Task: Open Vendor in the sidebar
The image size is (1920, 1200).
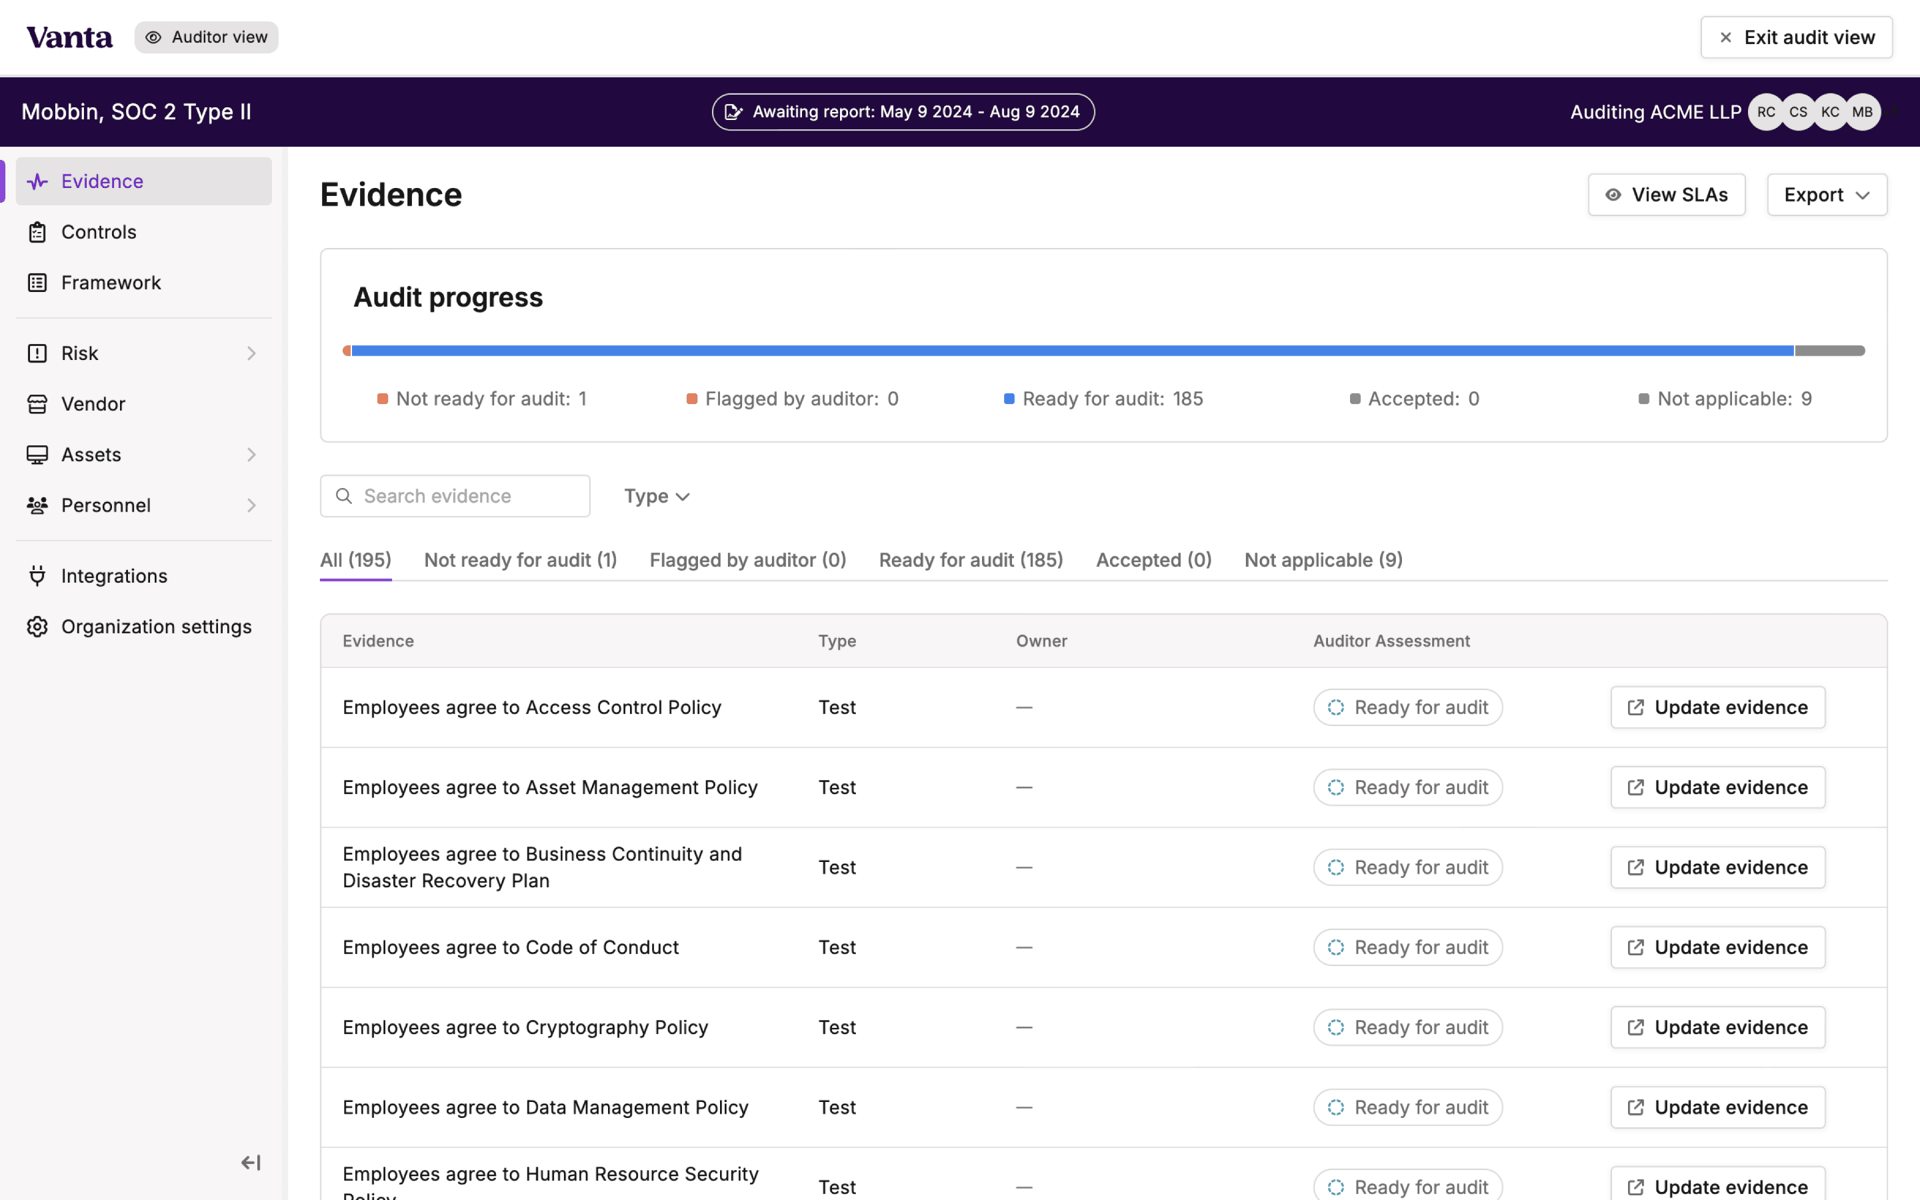Action: click(144, 404)
